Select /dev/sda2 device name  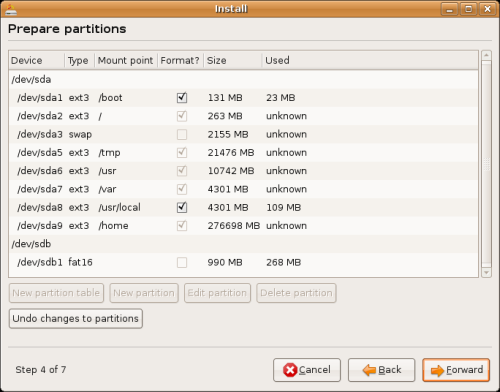click(40, 116)
